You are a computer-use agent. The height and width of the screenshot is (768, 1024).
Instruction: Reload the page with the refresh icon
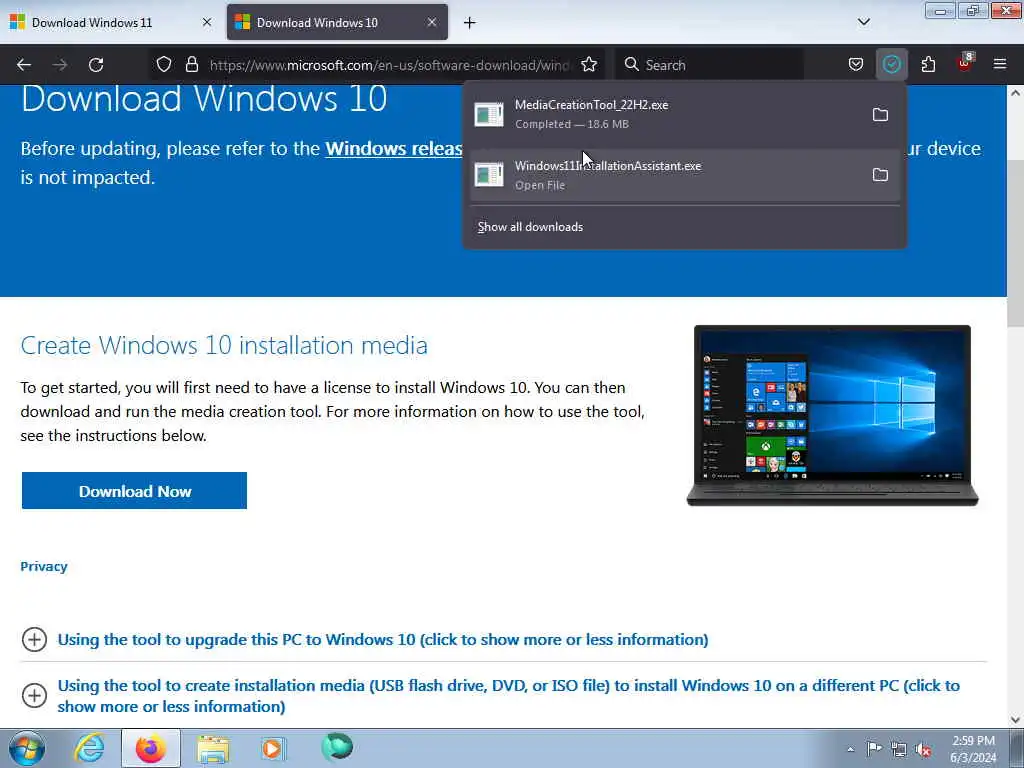point(96,65)
